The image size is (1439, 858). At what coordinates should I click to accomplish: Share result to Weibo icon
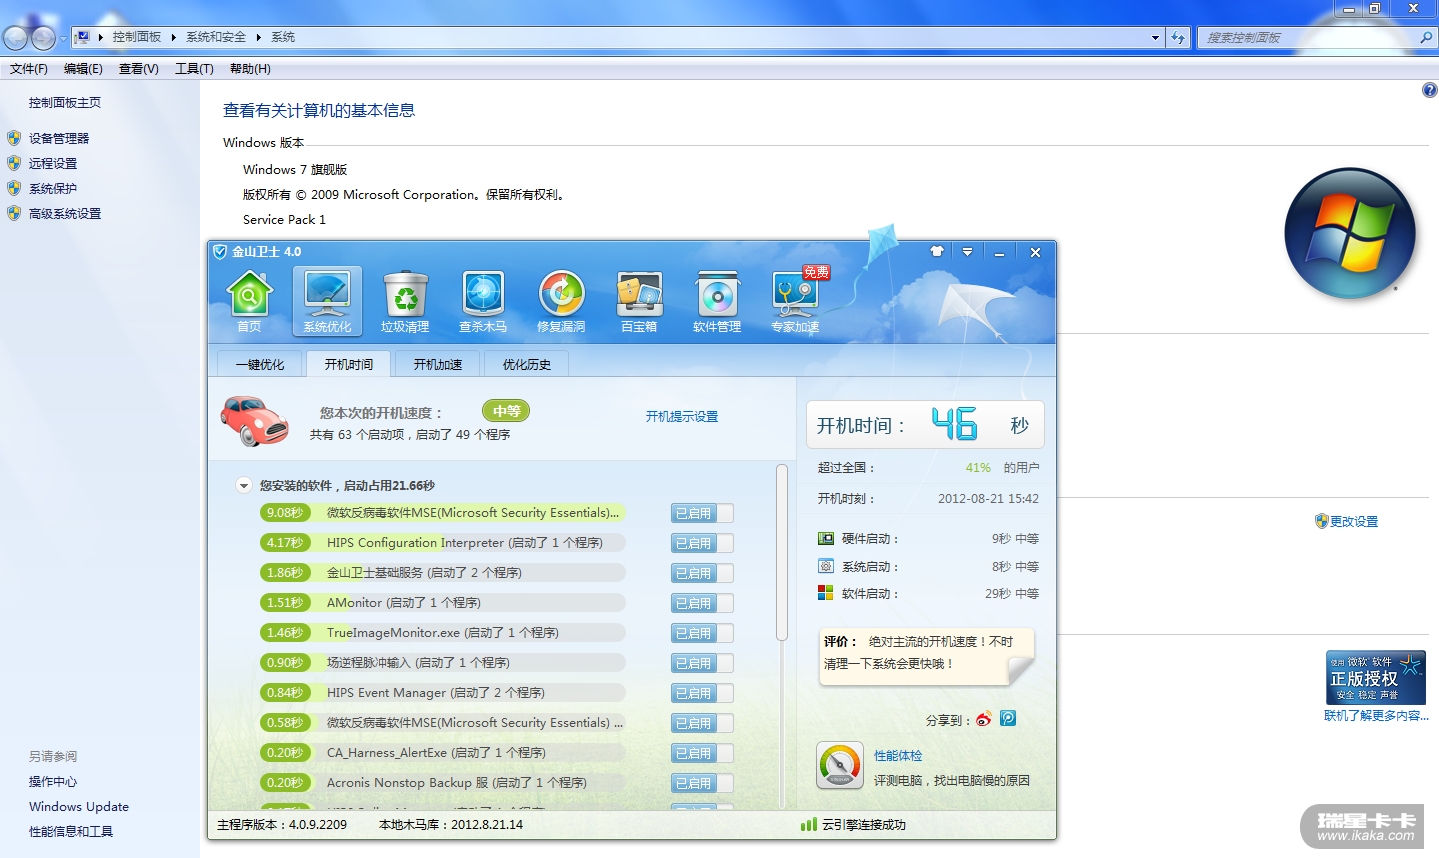pos(984,719)
